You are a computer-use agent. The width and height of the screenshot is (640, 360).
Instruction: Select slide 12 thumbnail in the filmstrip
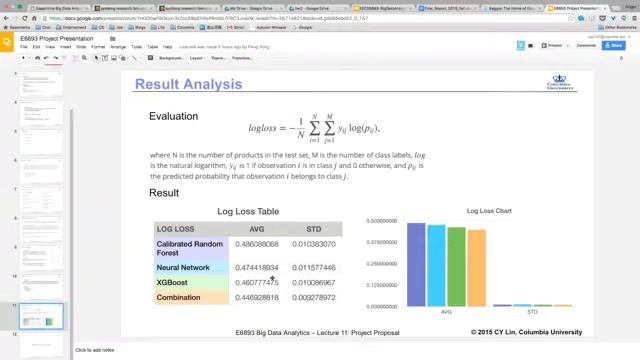(41, 345)
